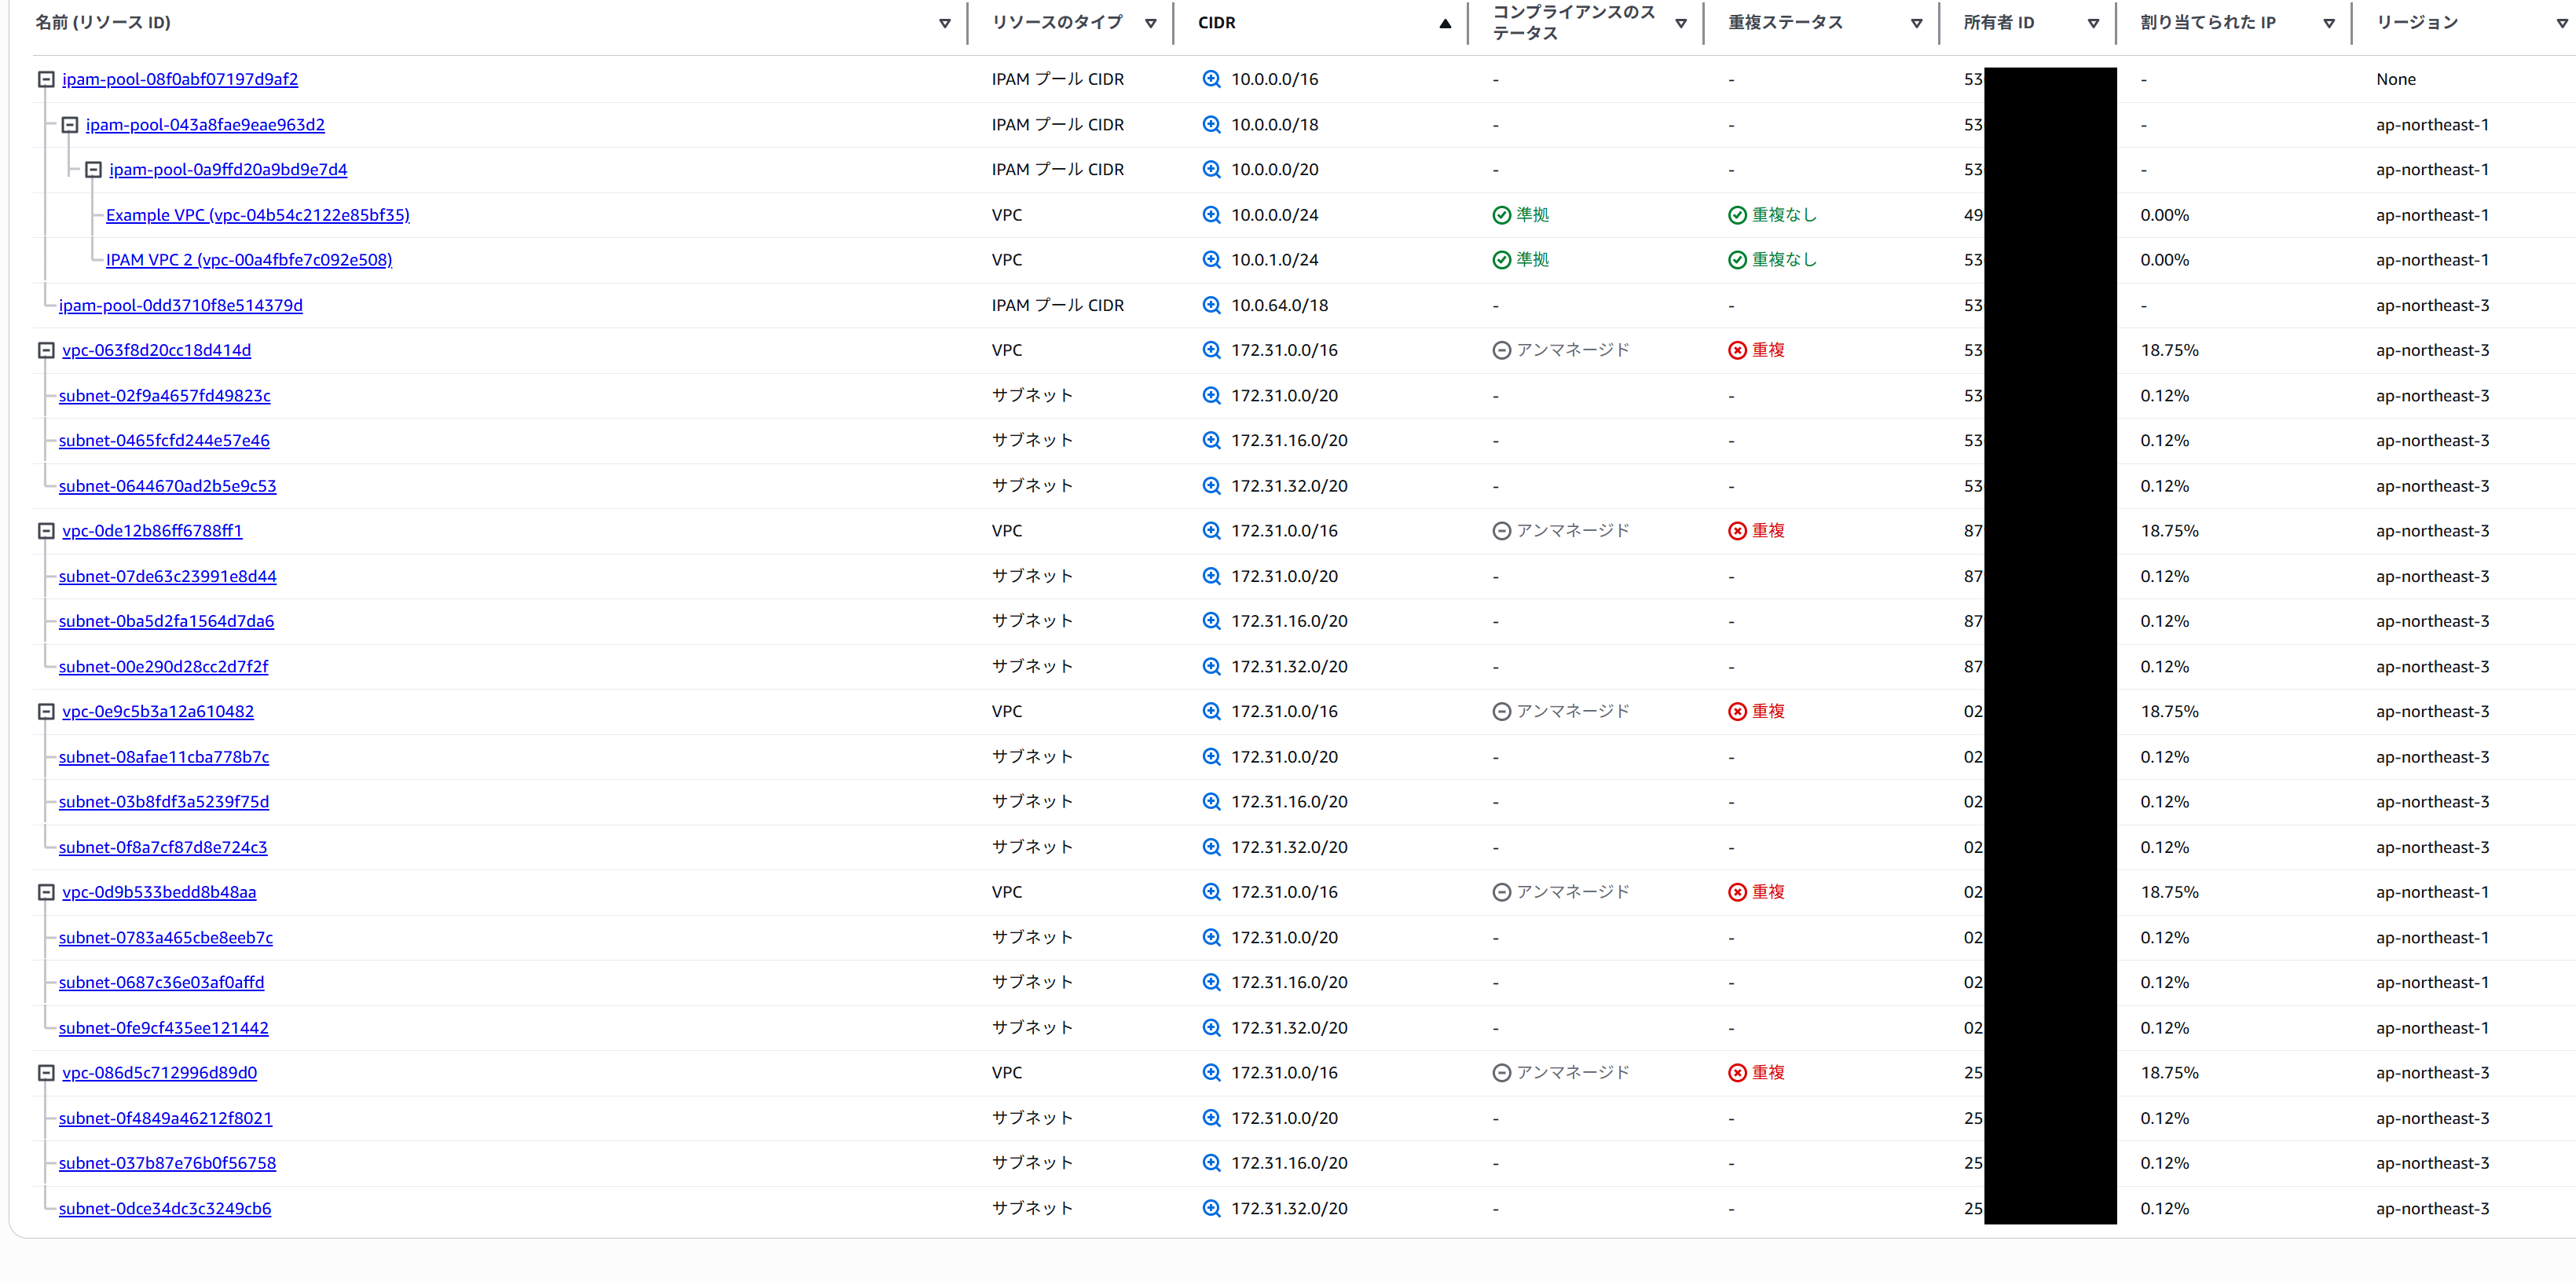Click zoom icon in subnet-08afae11cba778b7c row

click(x=1211, y=757)
